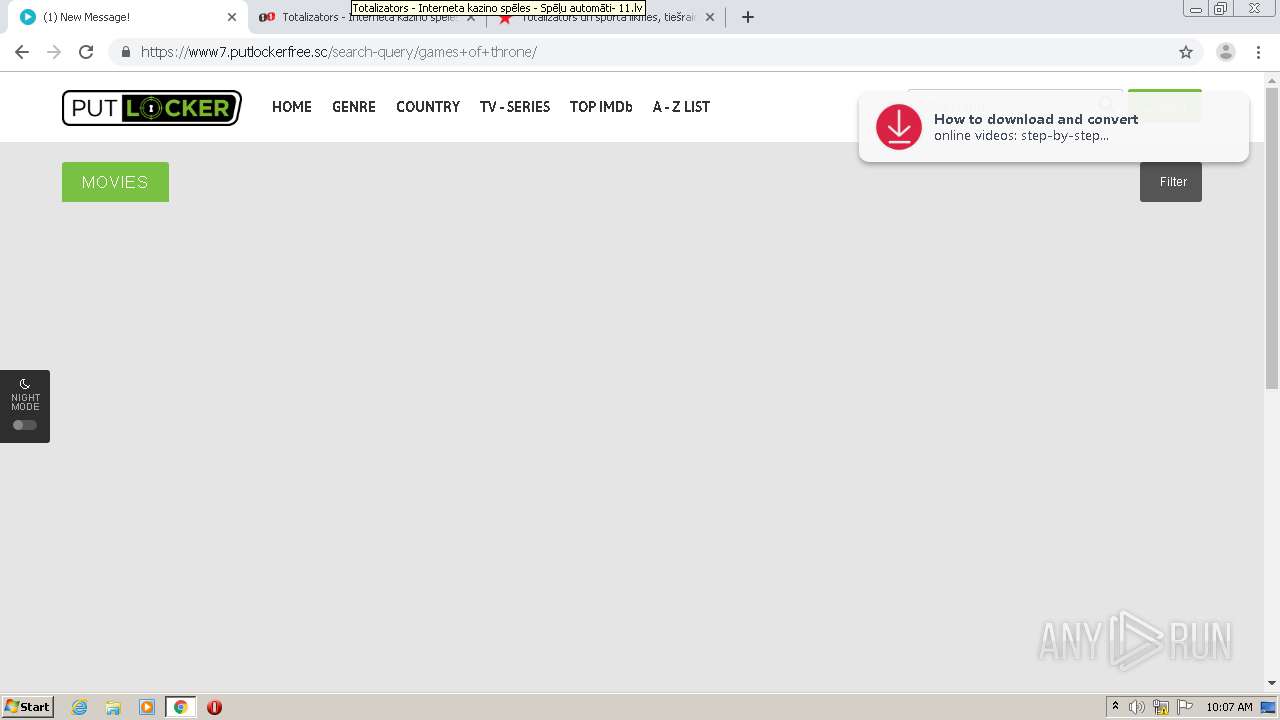This screenshot has width=1280, height=720.
Task: Open TOP IMDb listing
Action: pos(601,107)
